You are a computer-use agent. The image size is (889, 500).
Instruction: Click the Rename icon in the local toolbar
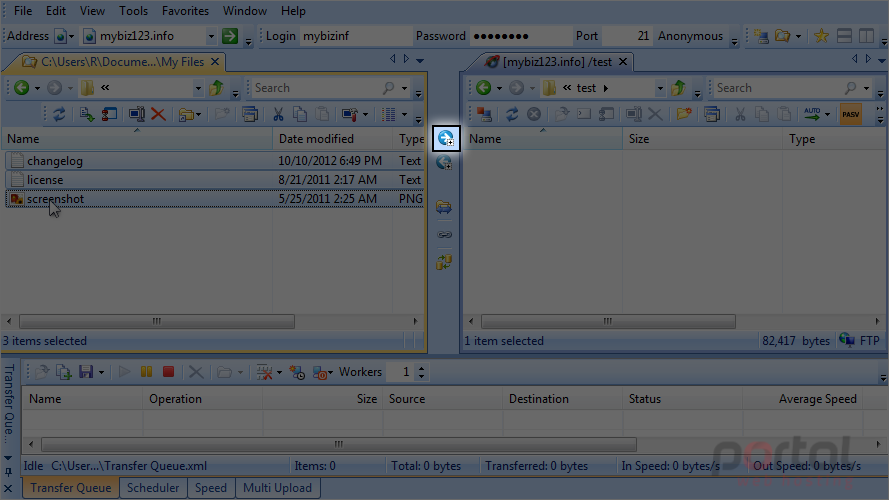(x=137, y=115)
